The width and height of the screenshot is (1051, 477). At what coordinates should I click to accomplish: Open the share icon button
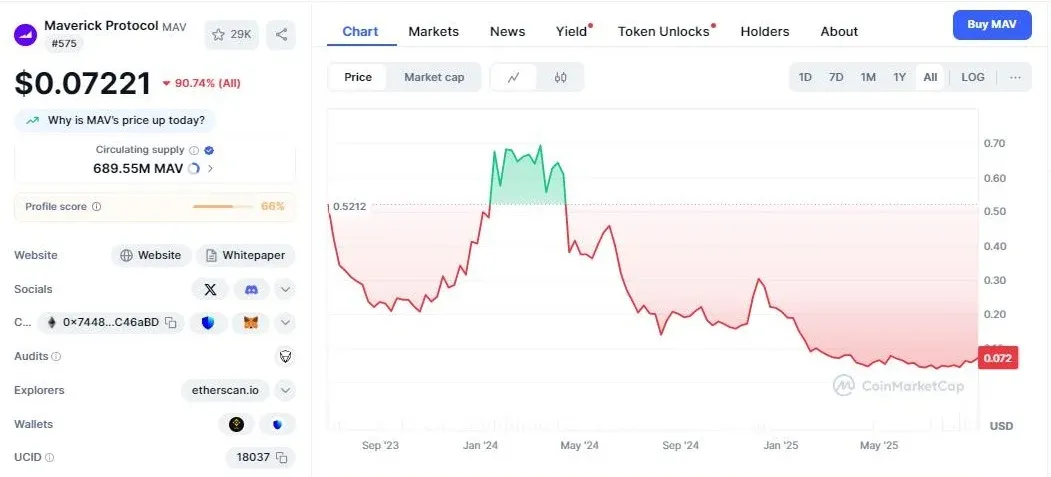tap(281, 35)
